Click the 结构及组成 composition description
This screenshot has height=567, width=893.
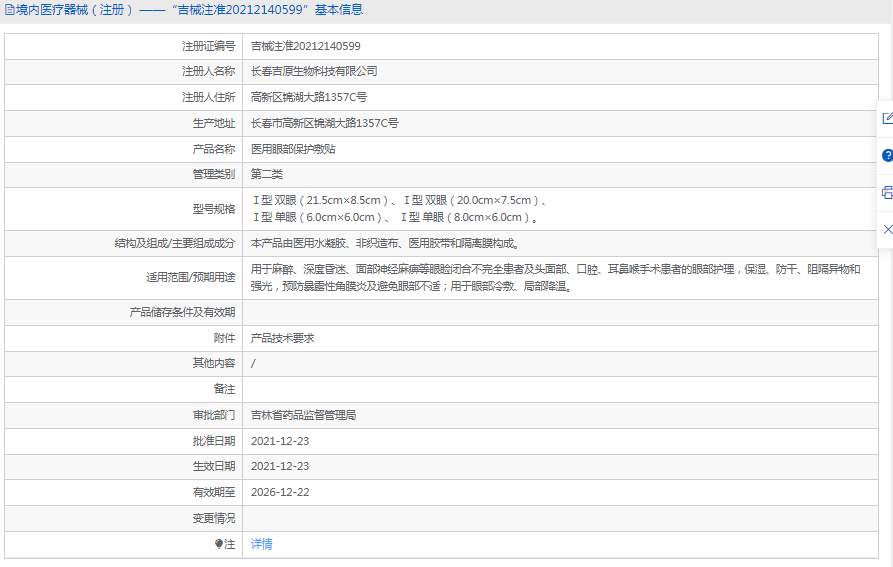(x=384, y=243)
